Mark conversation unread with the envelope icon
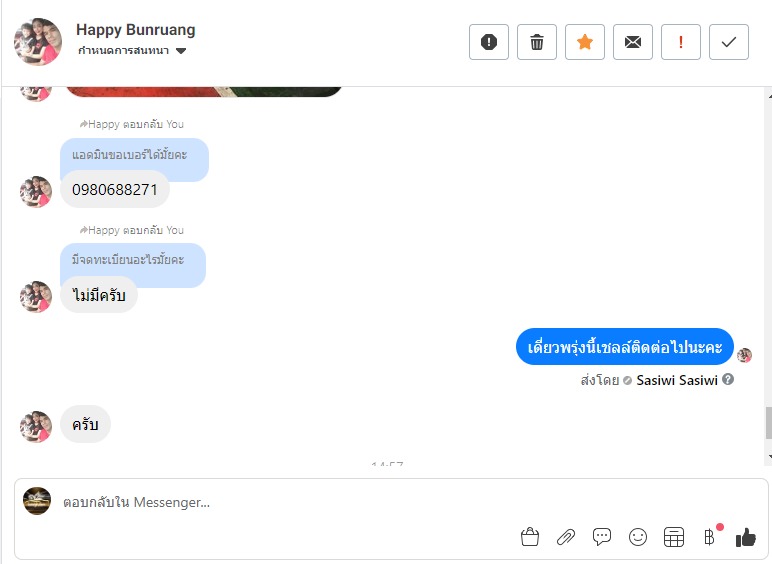Screen dimensions: 772x564 point(633,42)
